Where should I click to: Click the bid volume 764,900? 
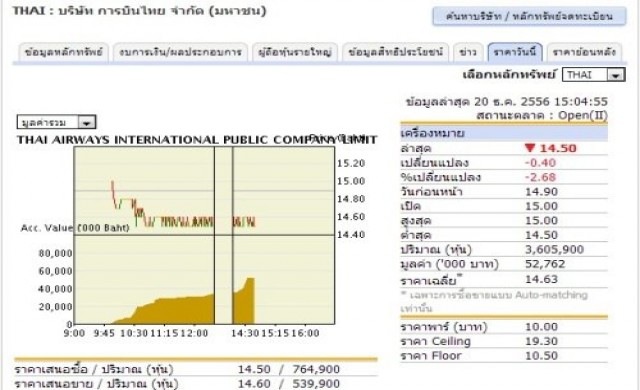[x=316, y=369]
